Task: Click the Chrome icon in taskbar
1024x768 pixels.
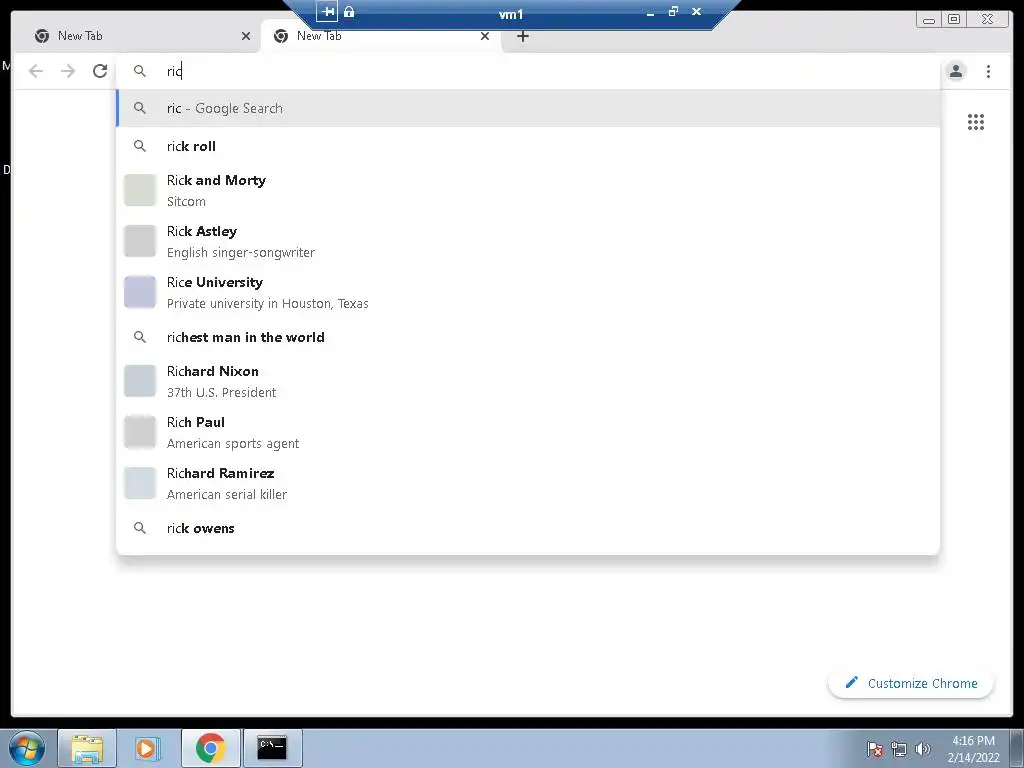Action: coord(210,748)
